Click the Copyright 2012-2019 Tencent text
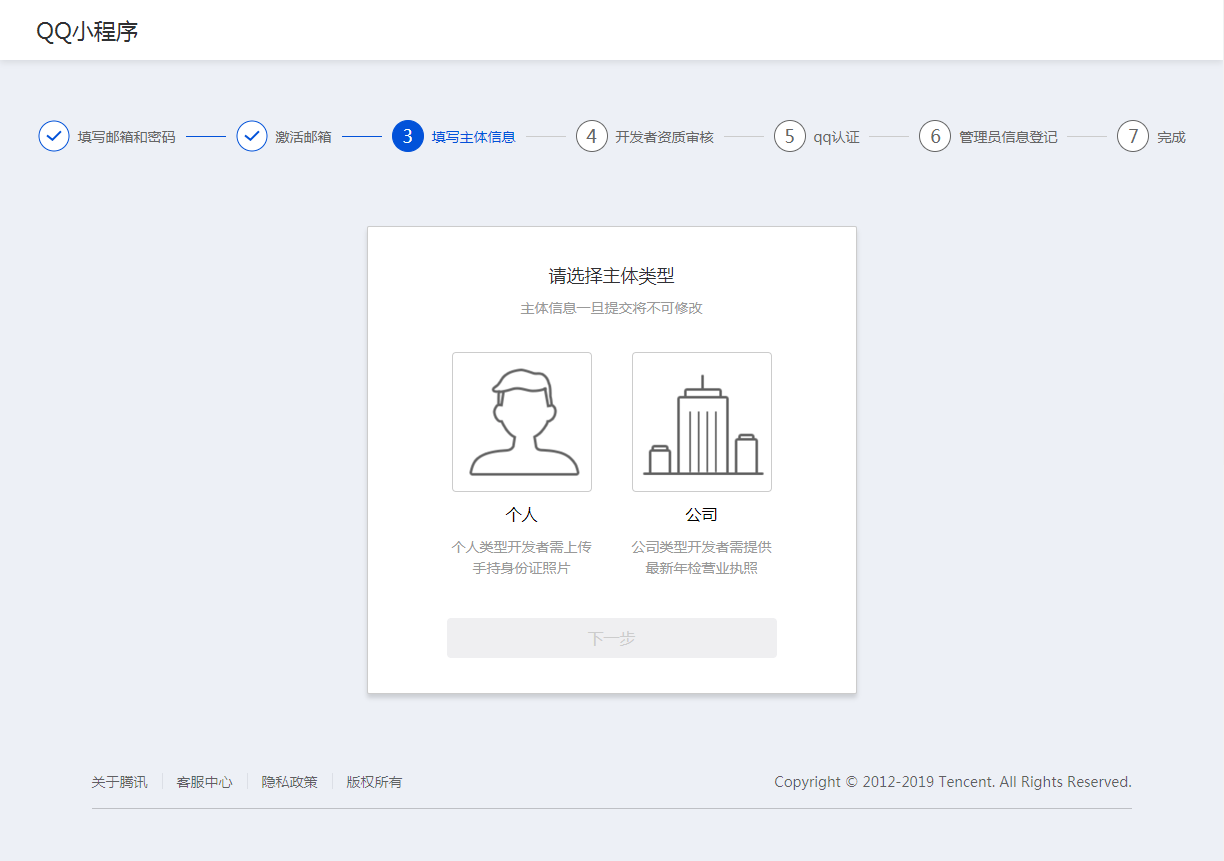The width and height of the screenshot is (1224, 861). pyautogui.click(x=953, y=782)
